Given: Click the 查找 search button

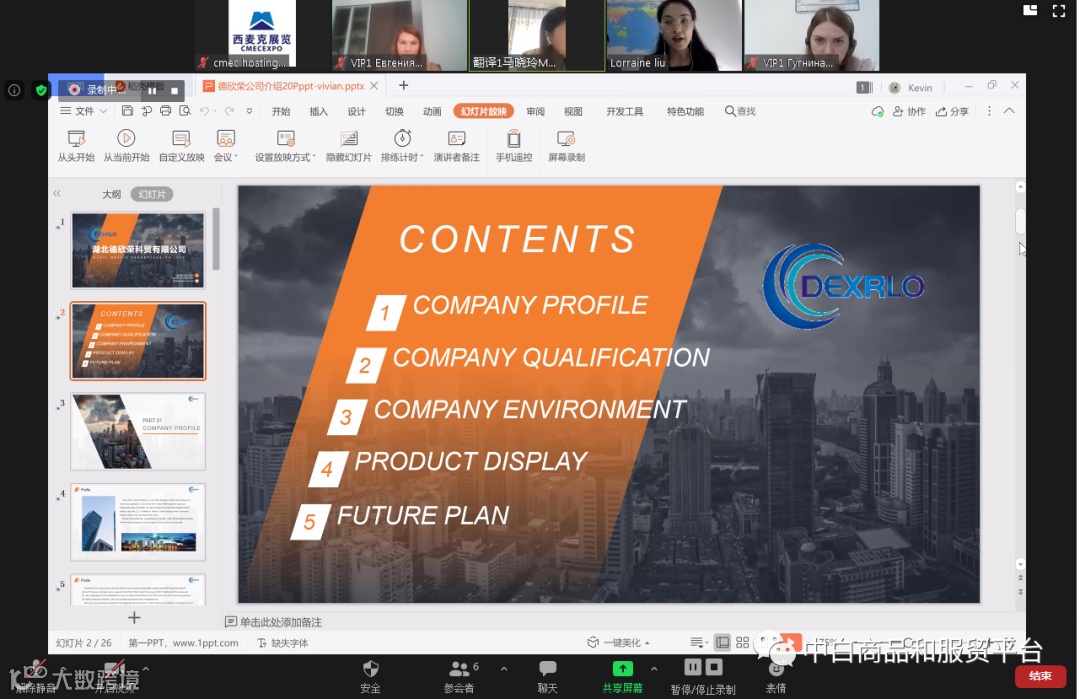Looking at the screenshot, I should click(x=740, y=111).
